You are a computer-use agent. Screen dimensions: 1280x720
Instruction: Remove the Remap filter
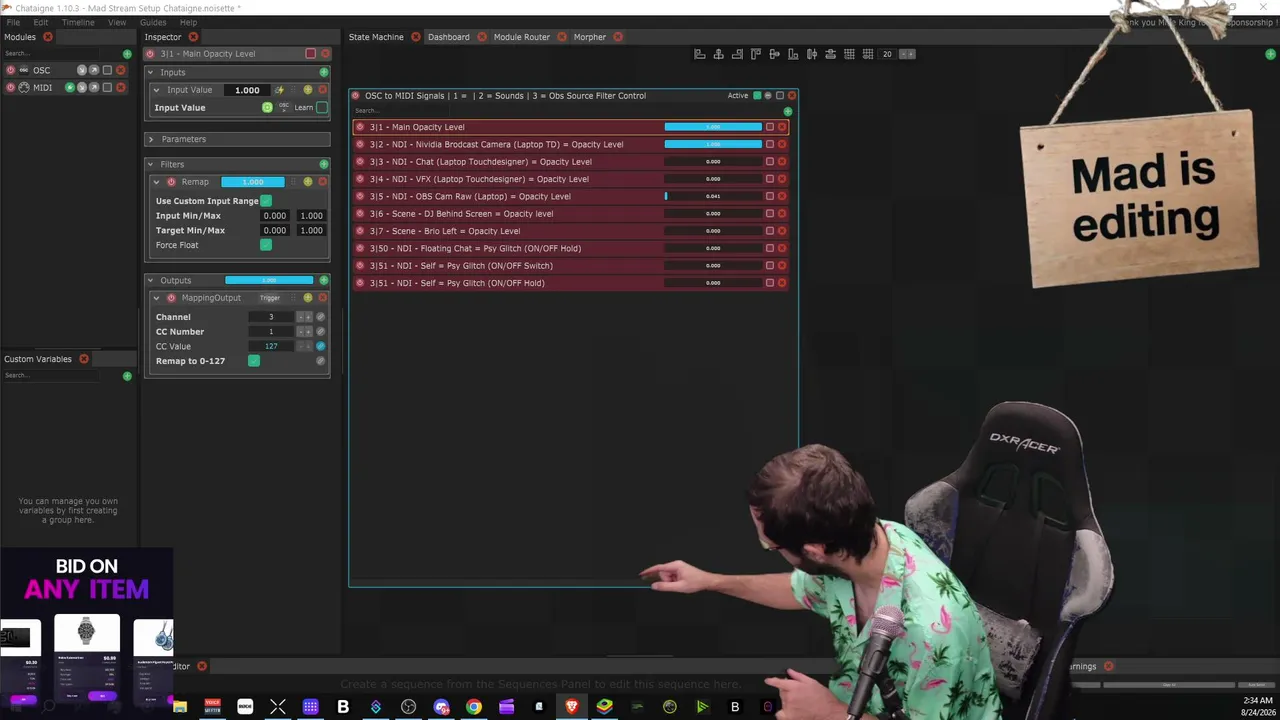pyautogui.click(x=322, y=182)
